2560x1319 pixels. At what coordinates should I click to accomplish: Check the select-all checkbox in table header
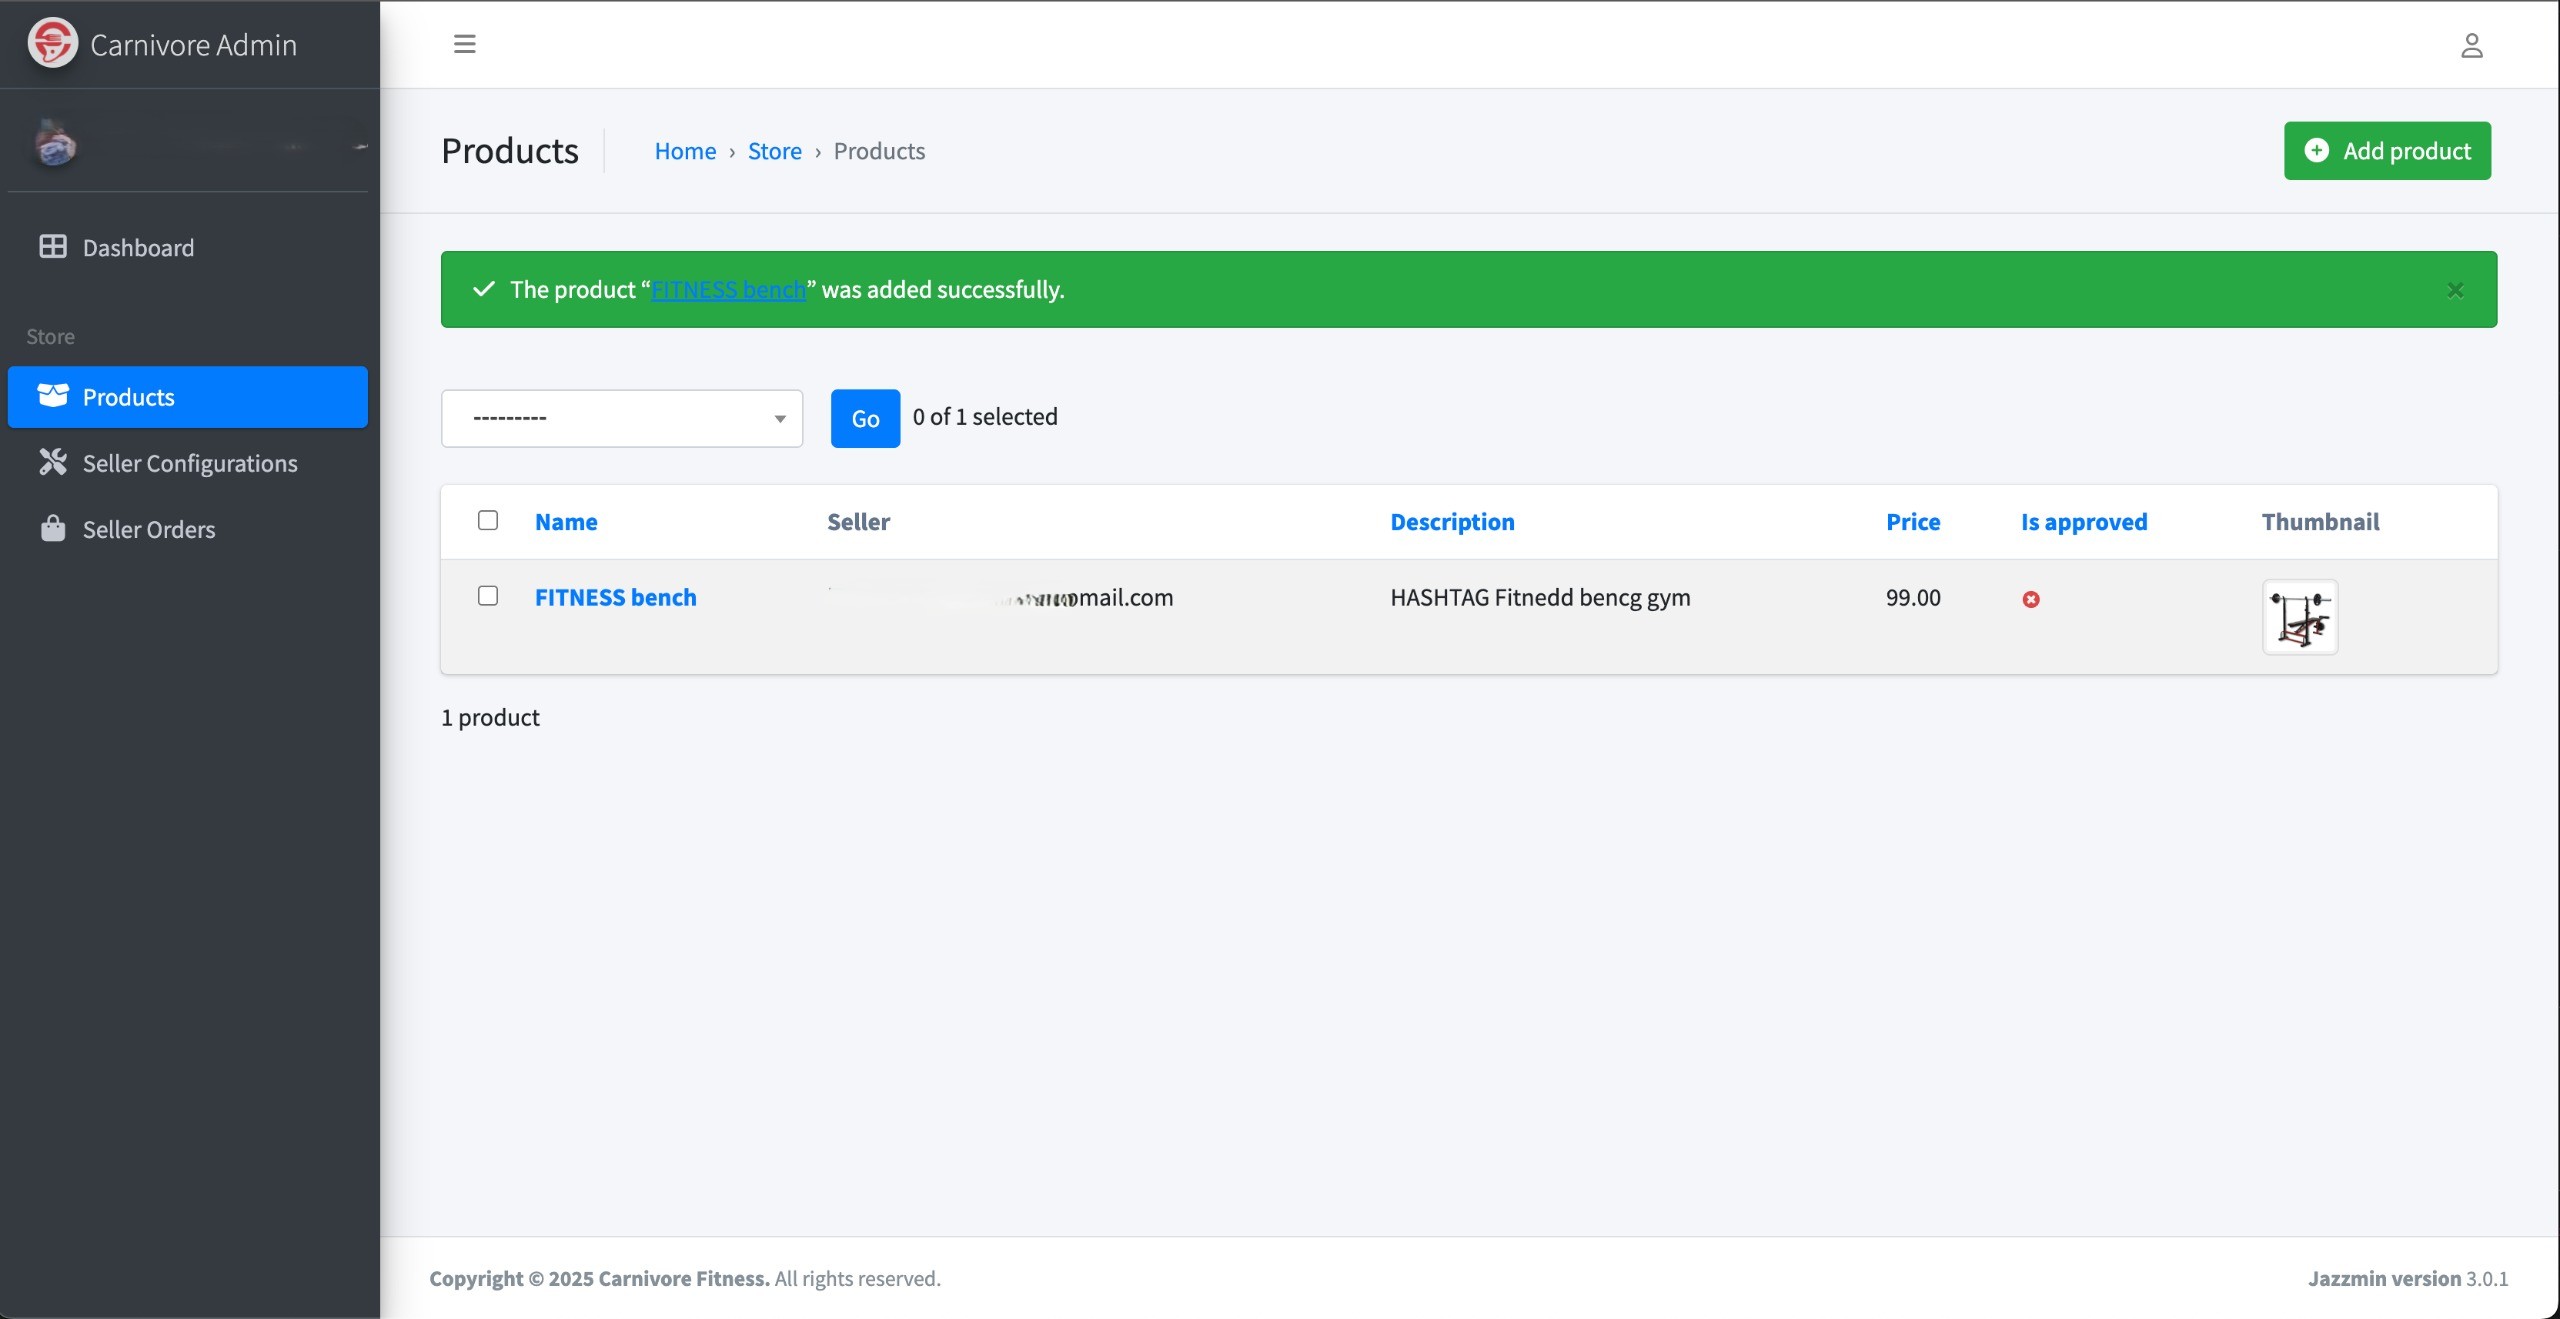488,520
